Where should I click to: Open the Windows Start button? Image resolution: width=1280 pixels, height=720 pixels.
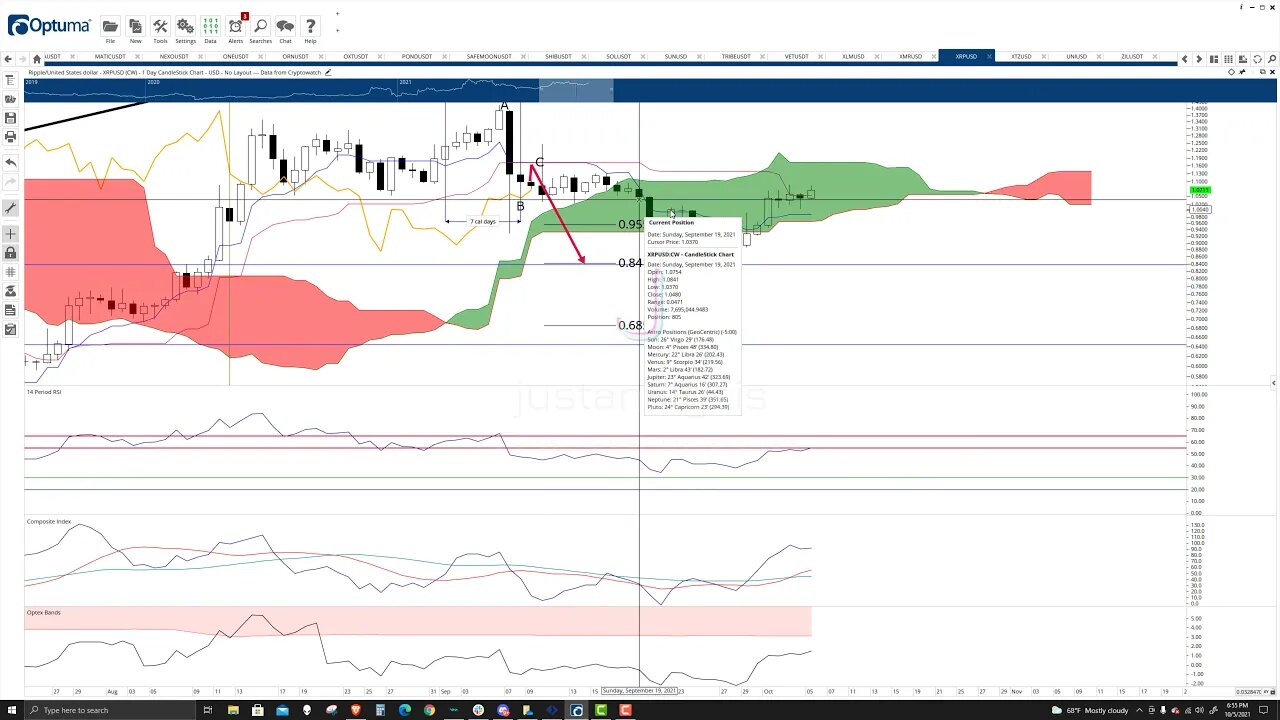coord(14,710)
